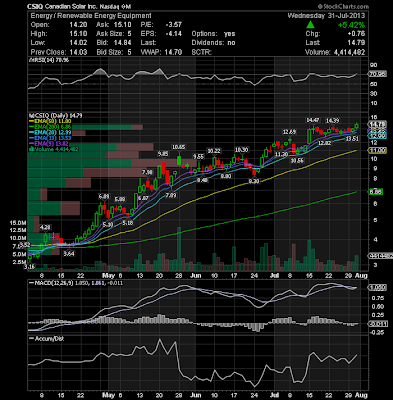Click the P/E value -3.57
The height and width of the screenshot is (400, 393).
174,25
